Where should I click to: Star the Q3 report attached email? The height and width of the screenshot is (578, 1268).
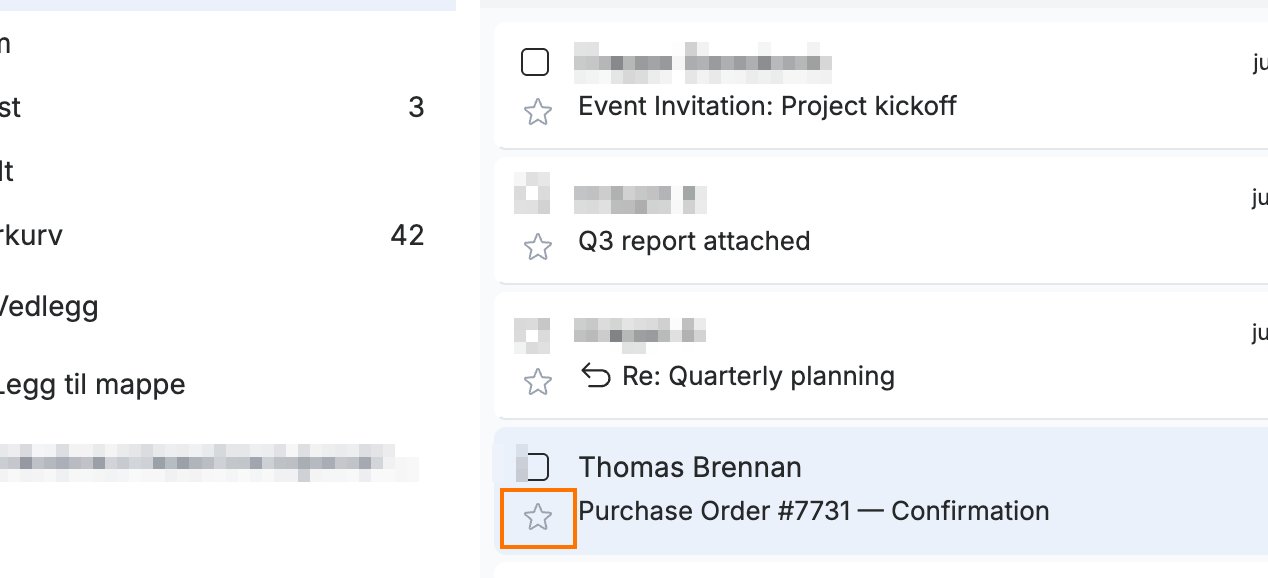538,246
